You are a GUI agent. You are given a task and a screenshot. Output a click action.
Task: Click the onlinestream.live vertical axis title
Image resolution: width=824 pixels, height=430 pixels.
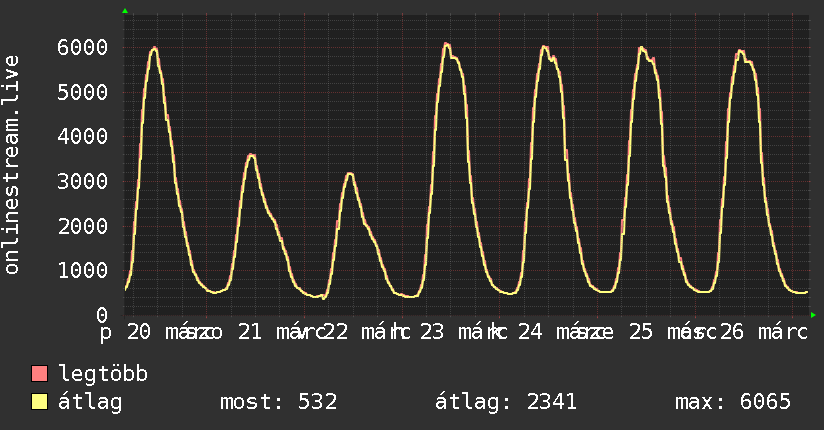(x=11, y=165)
